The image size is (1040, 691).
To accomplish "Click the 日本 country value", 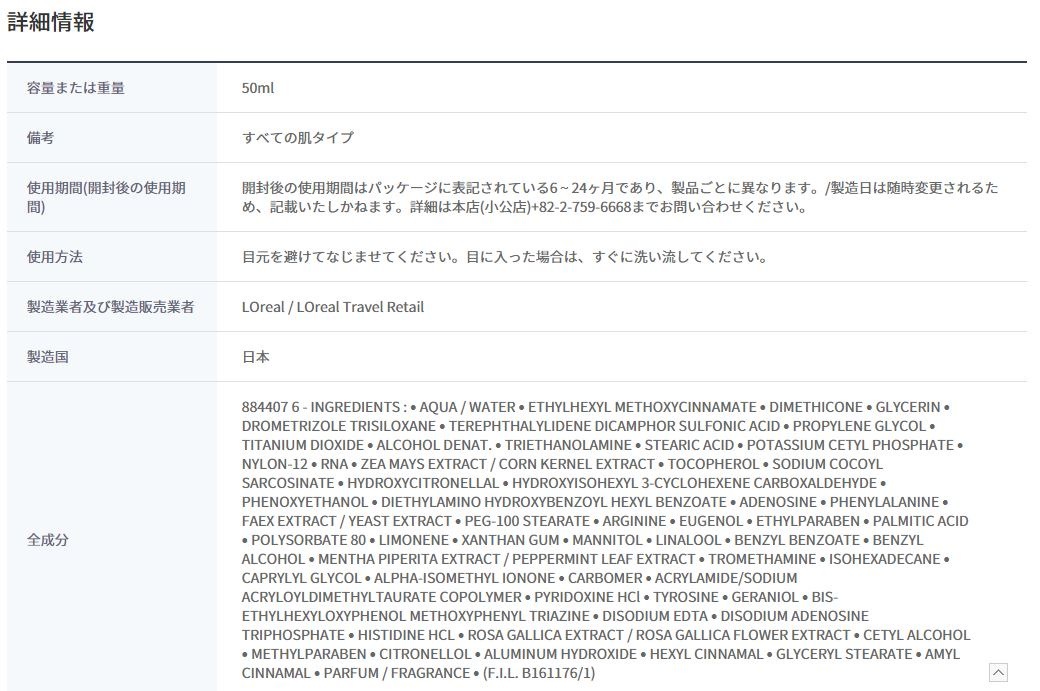I will point(256,357).
